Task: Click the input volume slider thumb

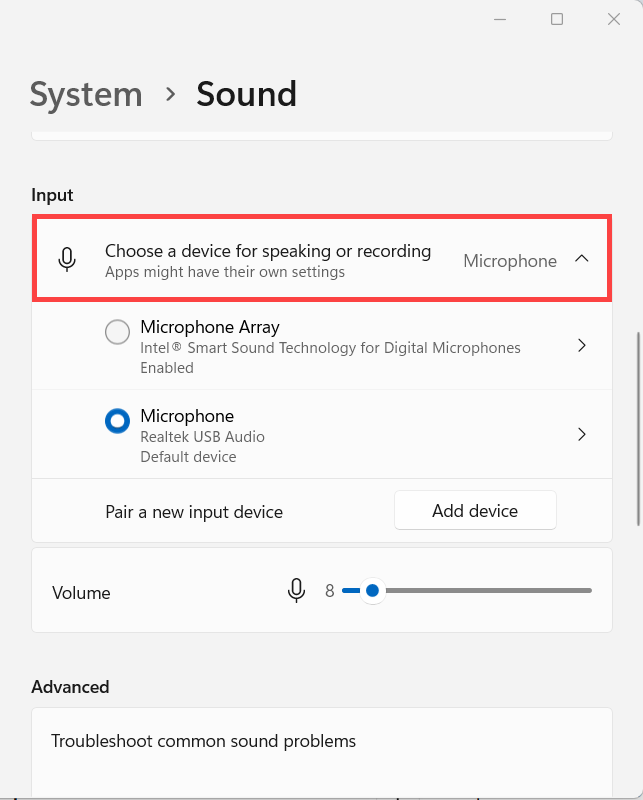Action: (372, 591)
